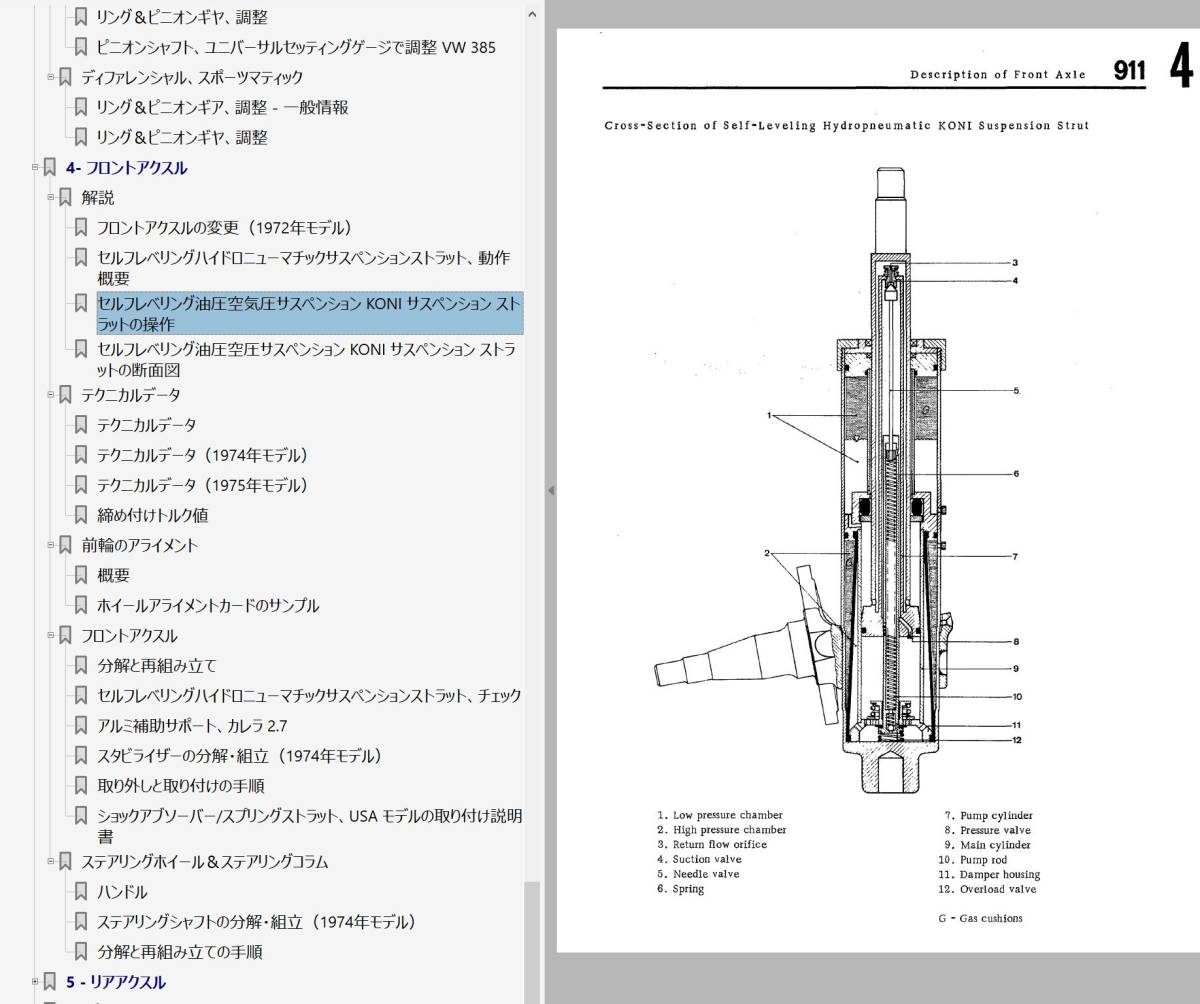Select highlighted bookmark KONI サスペンション ストラットの操作
1200x1004 pixels.
point(309,314)
